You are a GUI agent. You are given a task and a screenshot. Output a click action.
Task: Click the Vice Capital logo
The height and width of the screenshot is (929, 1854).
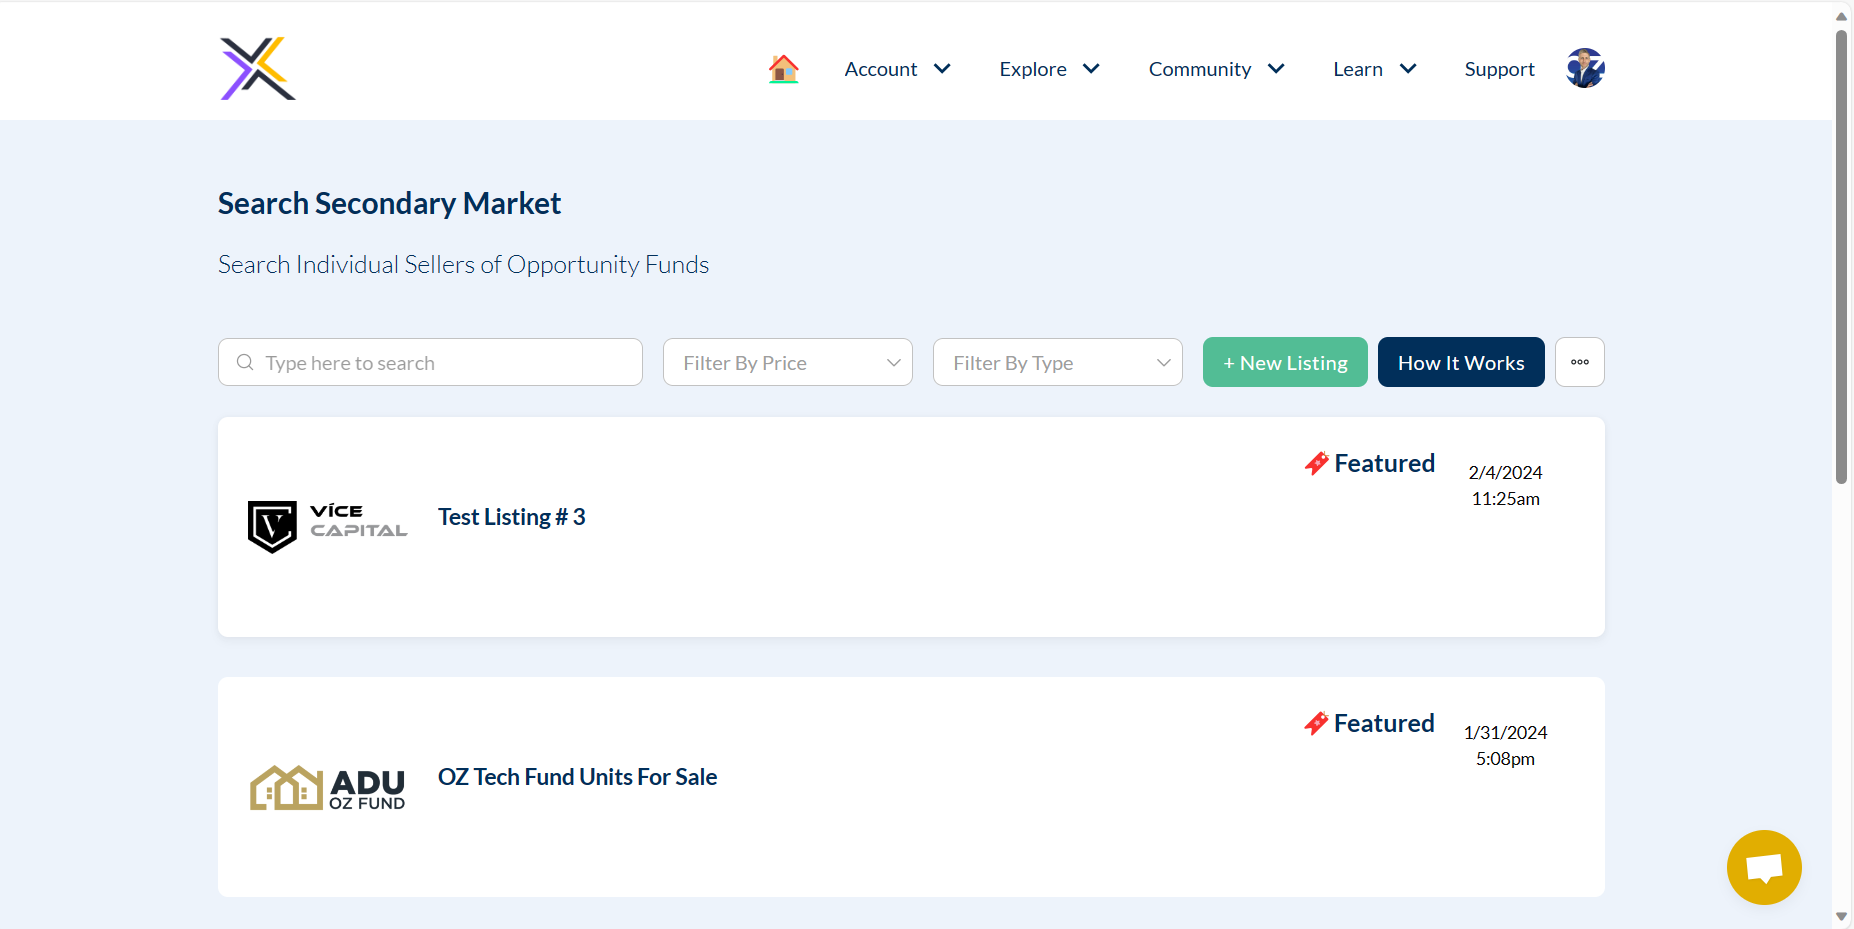point(327,526)
